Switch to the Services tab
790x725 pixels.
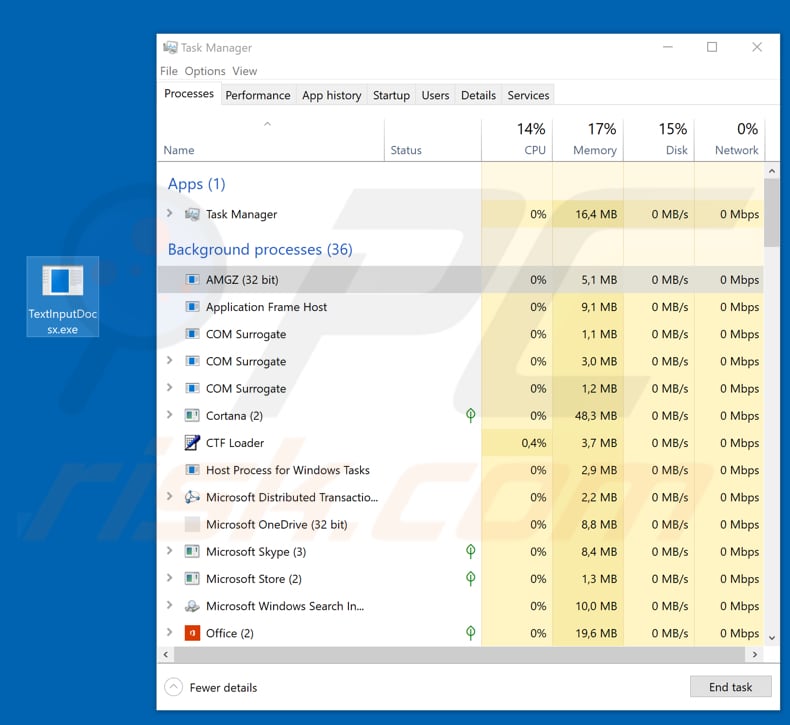pos(529,95)
